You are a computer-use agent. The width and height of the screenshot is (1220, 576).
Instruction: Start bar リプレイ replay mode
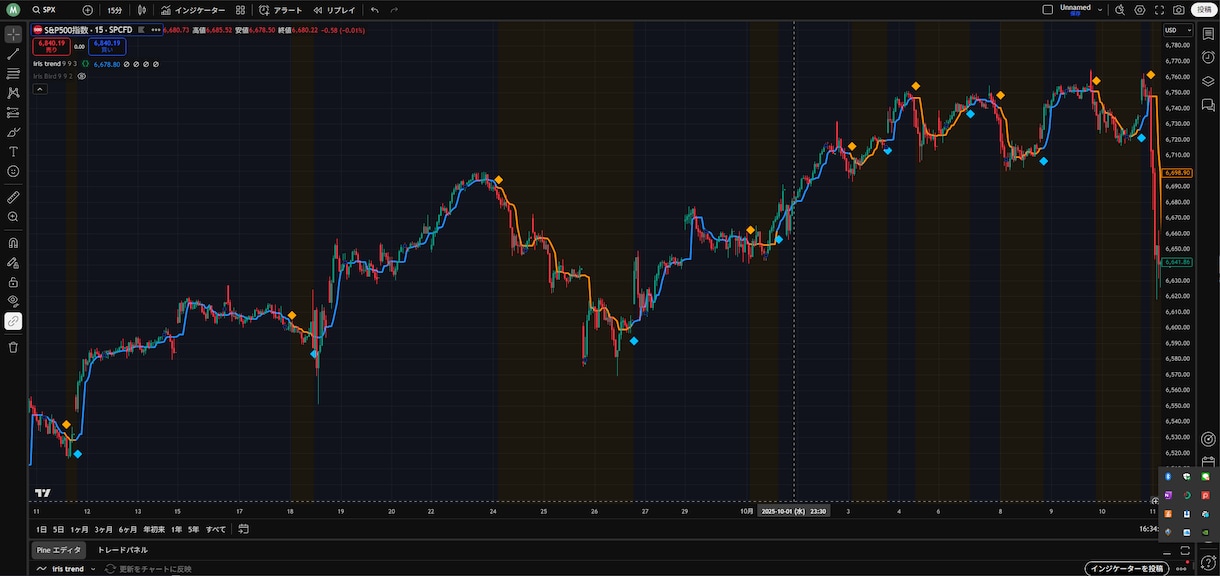point(334,9)
